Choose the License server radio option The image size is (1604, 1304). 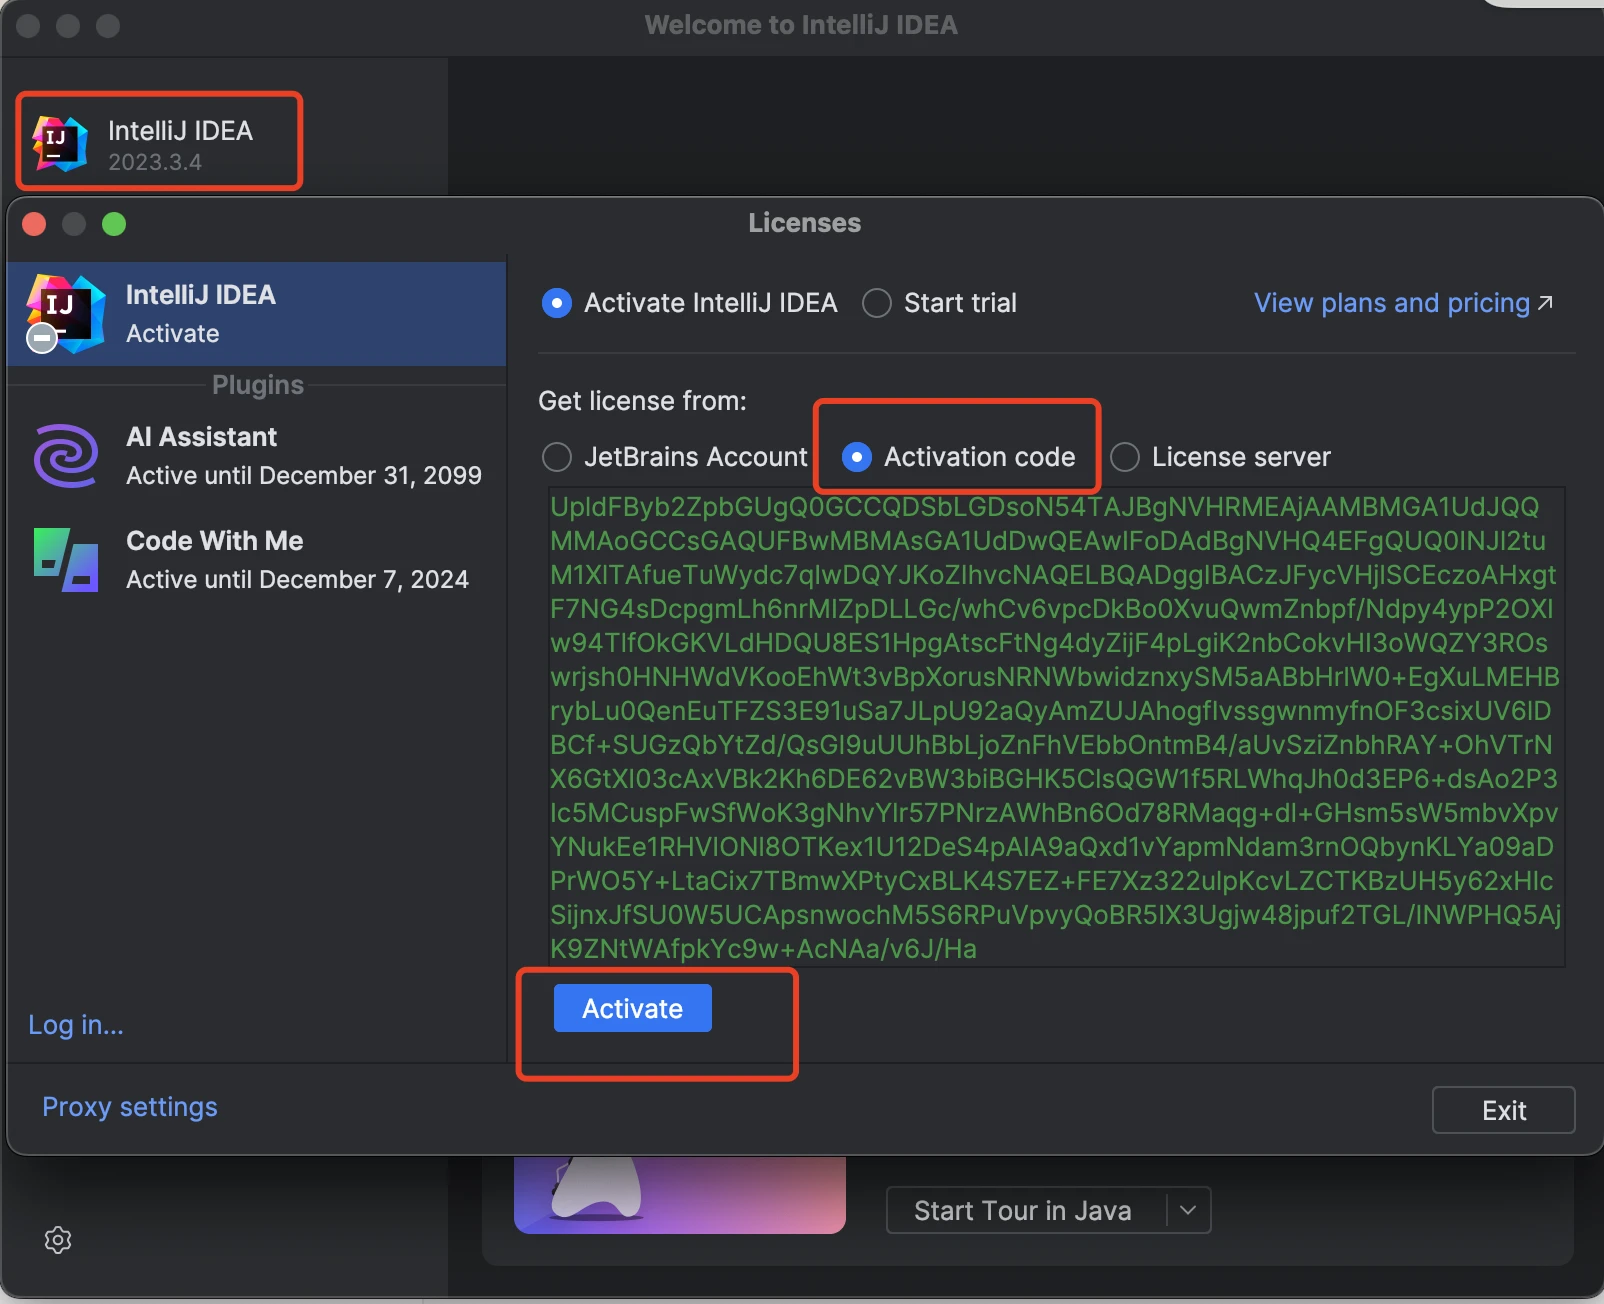(1125, 457)
